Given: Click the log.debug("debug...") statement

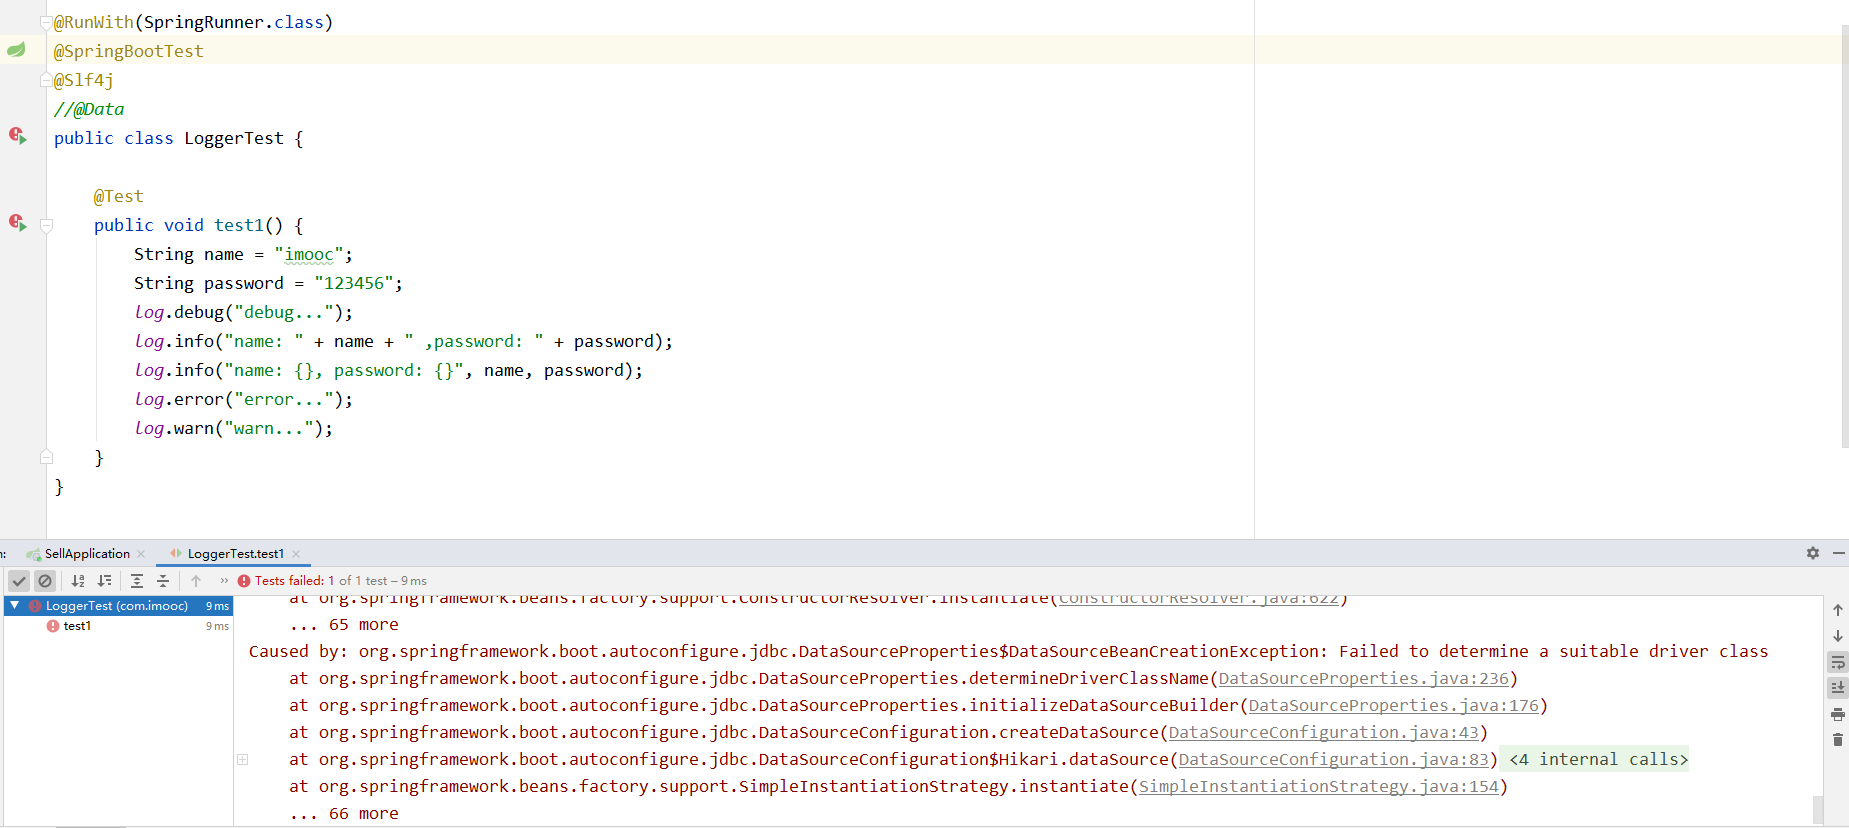Looking at the screenshot, I should [x=243, y=313].
